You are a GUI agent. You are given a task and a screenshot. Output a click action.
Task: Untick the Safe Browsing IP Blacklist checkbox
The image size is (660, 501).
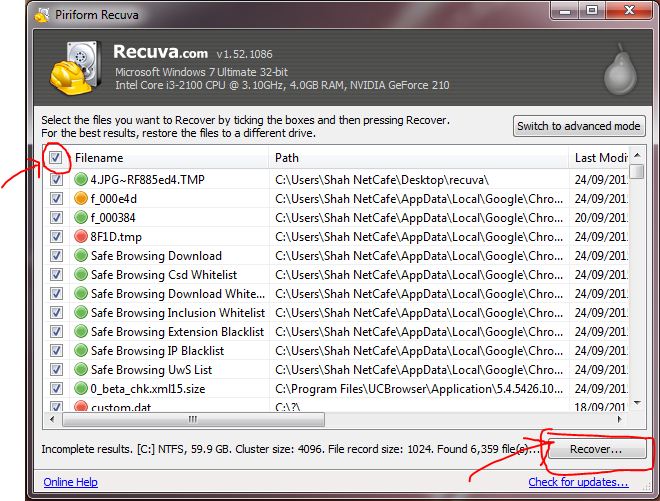[56, 351]
